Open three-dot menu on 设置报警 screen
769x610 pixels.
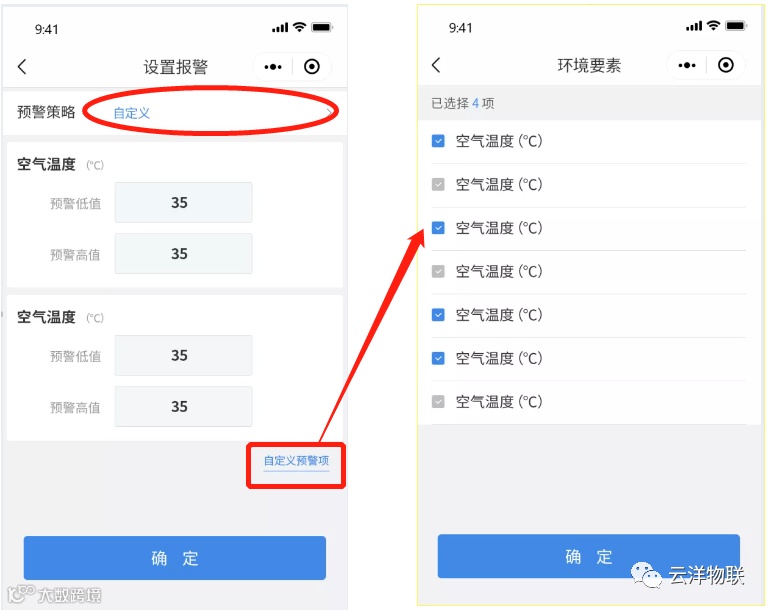pyautogui.click(x=273, y=67)
